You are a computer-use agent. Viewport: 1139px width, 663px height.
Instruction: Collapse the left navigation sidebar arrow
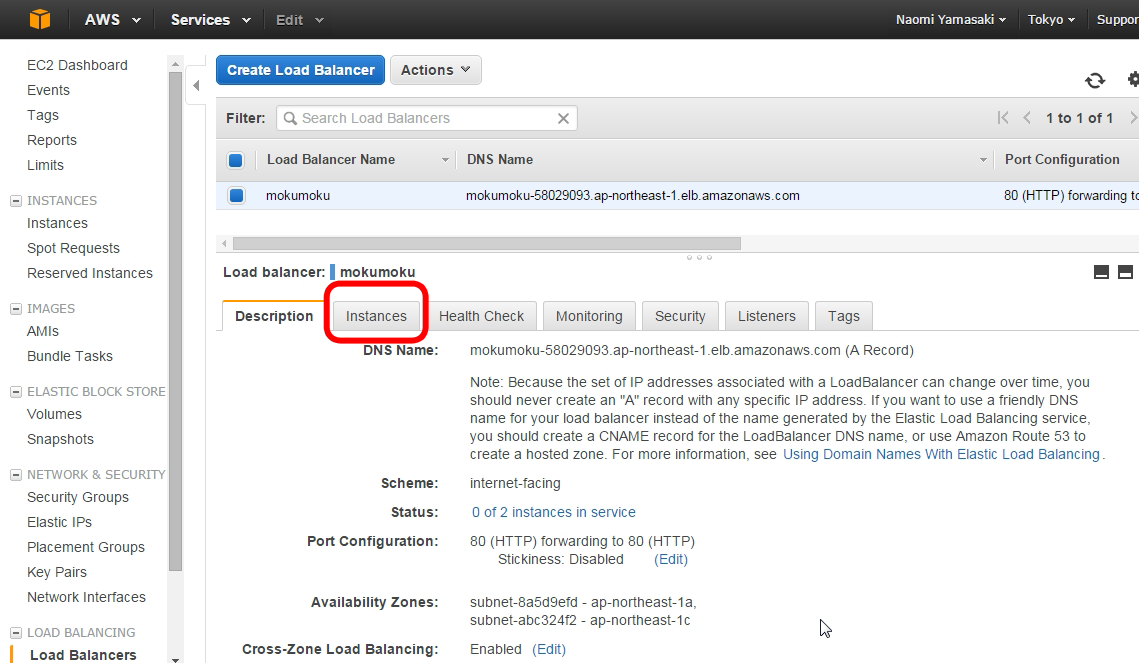point(196,86)
